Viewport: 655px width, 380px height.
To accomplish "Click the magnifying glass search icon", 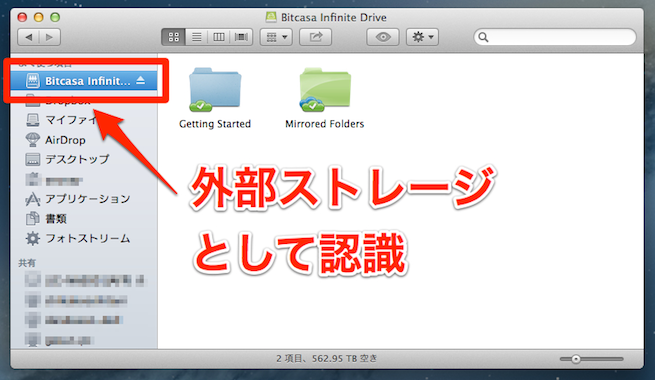I will pos(483,37).
